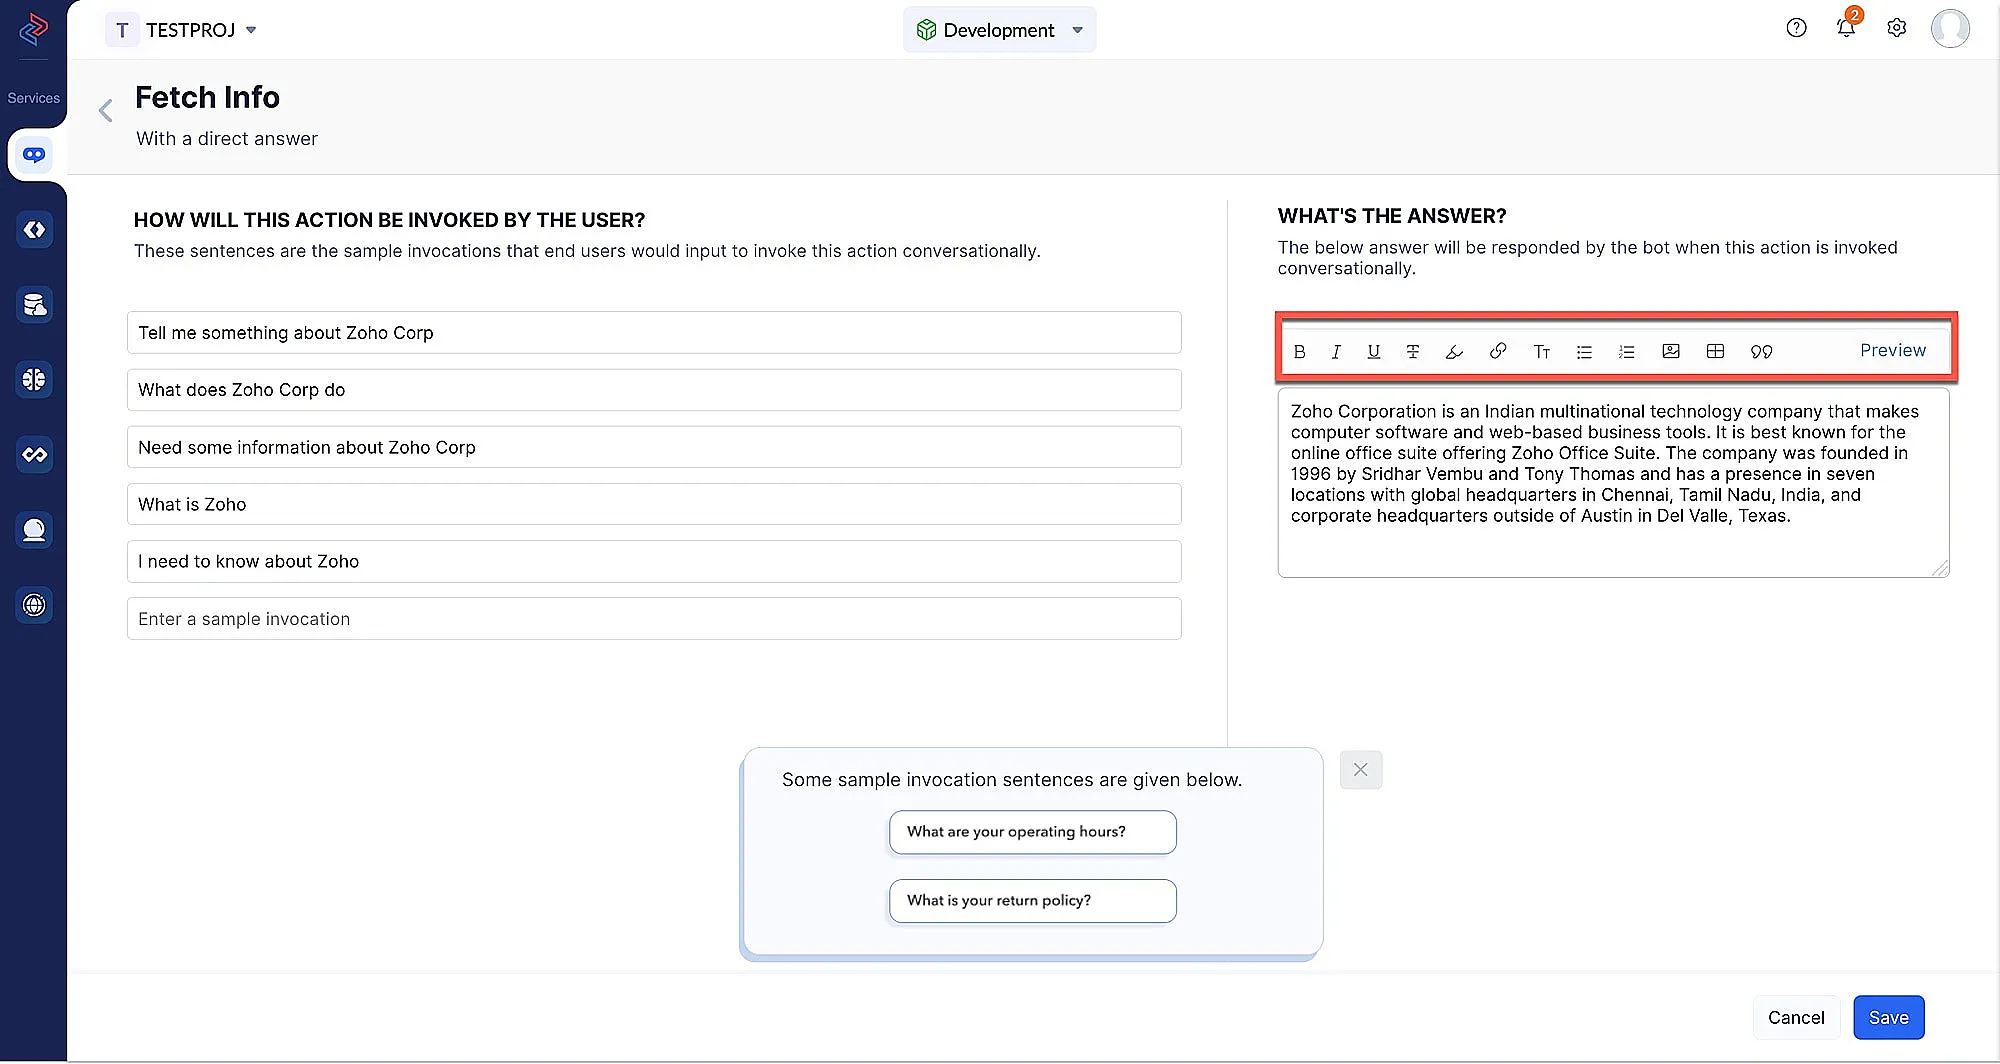Insert a table into the answer
The width and height of the screenshot is (2000, 1064).
click(x=1715, y=351)
